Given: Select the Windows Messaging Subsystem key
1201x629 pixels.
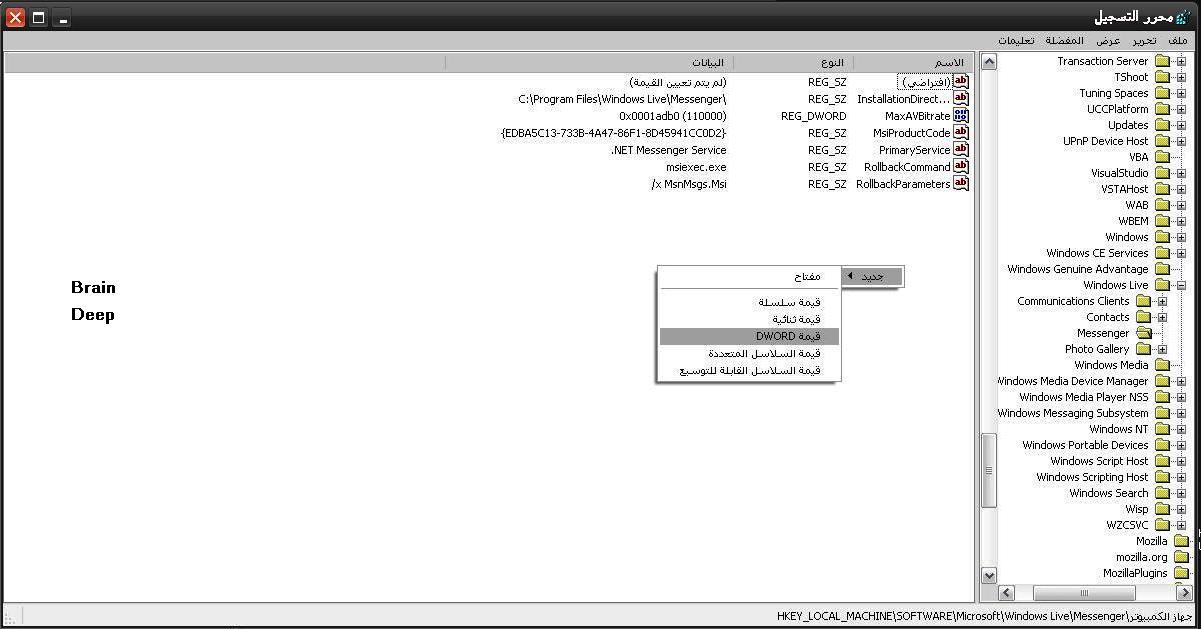Looking at the screenshot, I should 1072,413.
